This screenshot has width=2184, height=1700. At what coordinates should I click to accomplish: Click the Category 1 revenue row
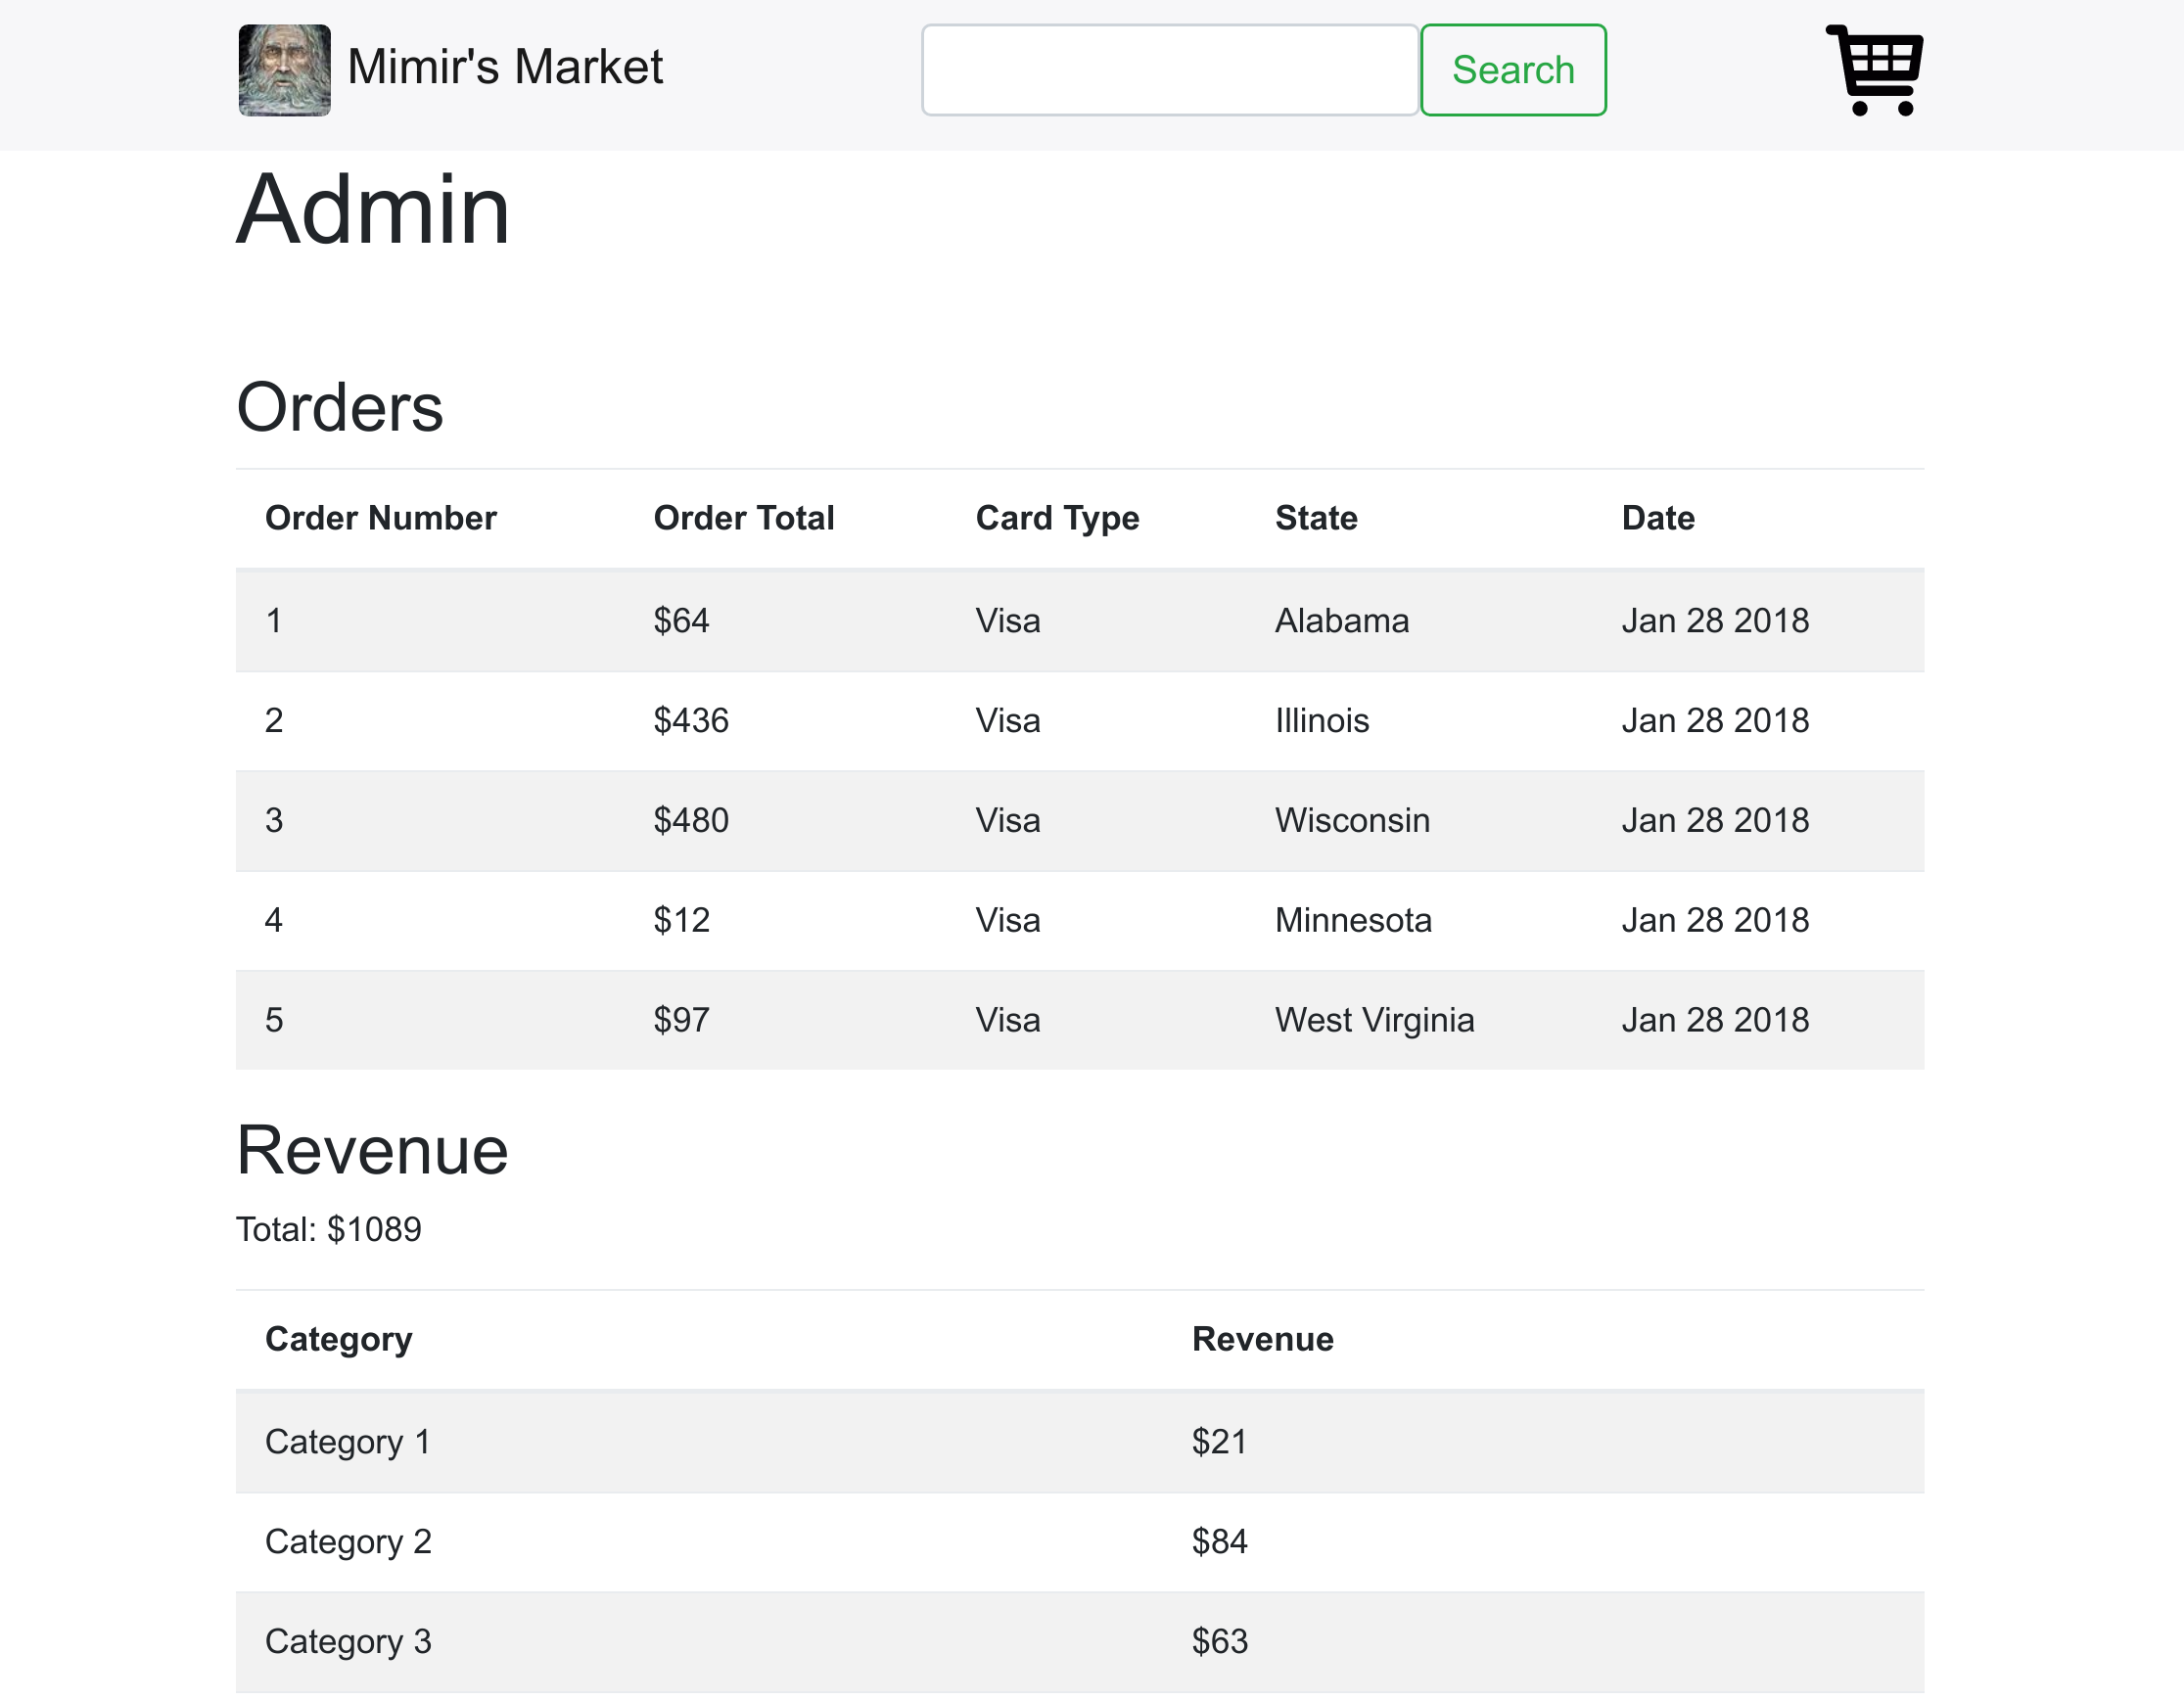(x=1078, y=1441)
